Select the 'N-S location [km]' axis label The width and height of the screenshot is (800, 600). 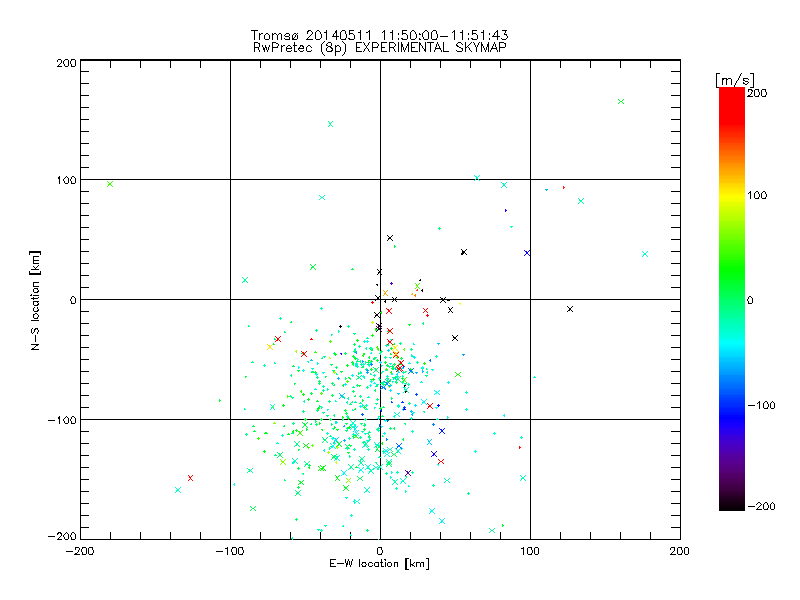click(x=35, y=300)
